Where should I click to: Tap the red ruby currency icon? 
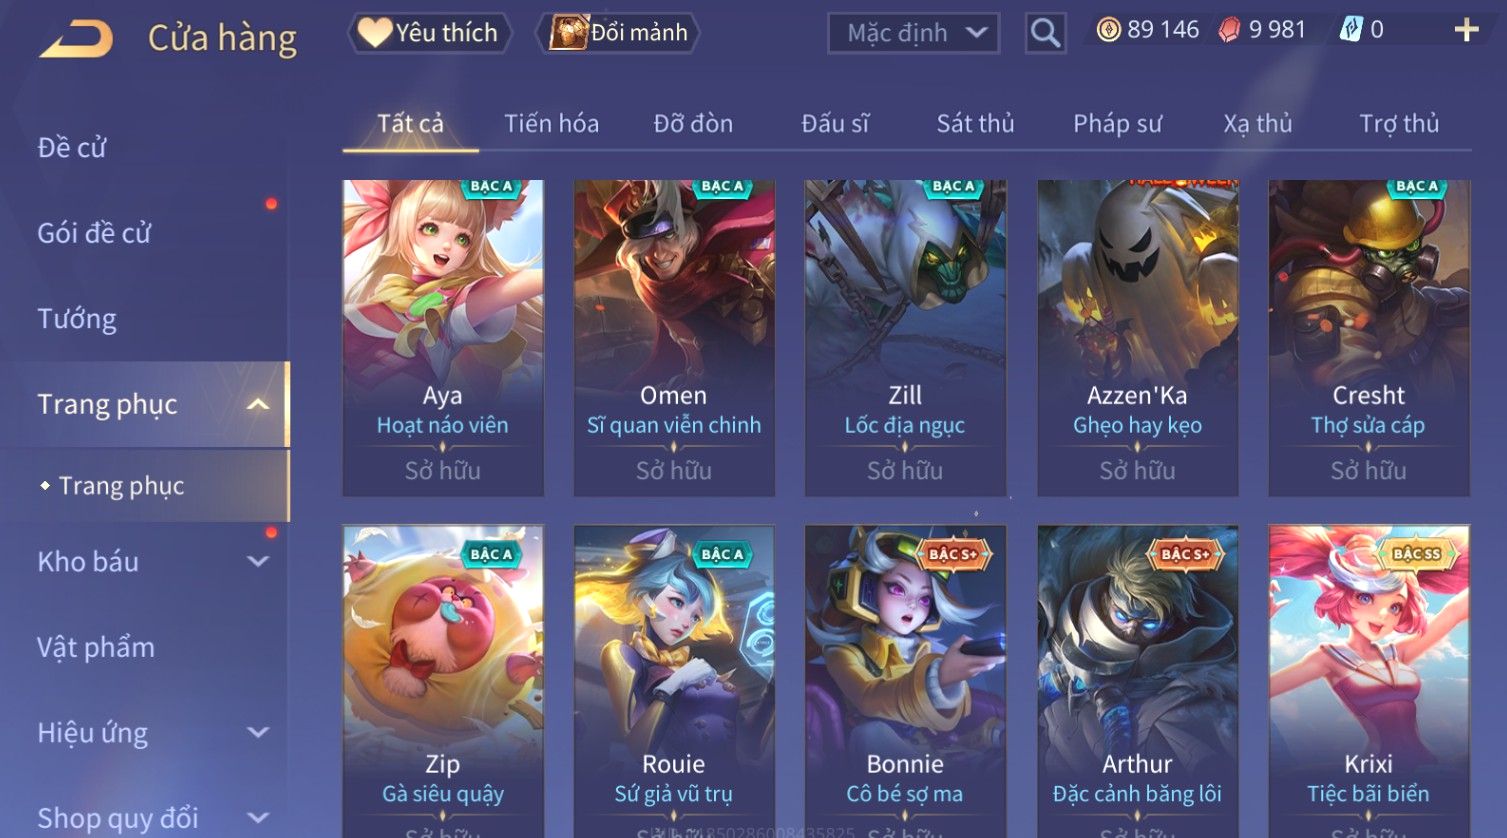[1229, 30]
